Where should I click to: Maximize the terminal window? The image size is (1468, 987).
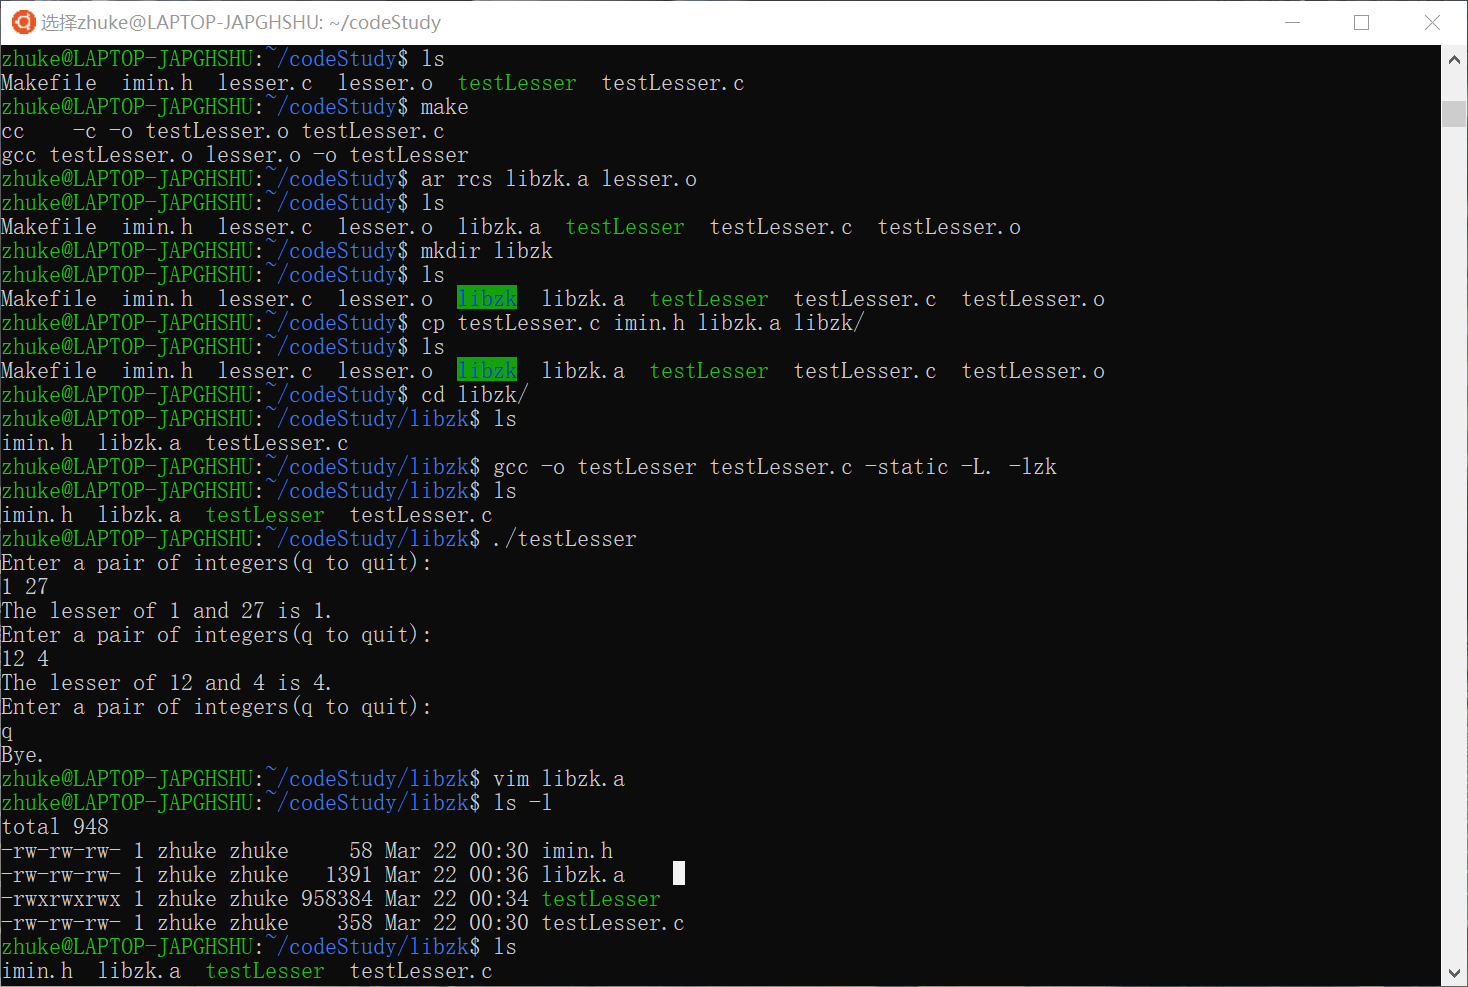[1361, 22]
